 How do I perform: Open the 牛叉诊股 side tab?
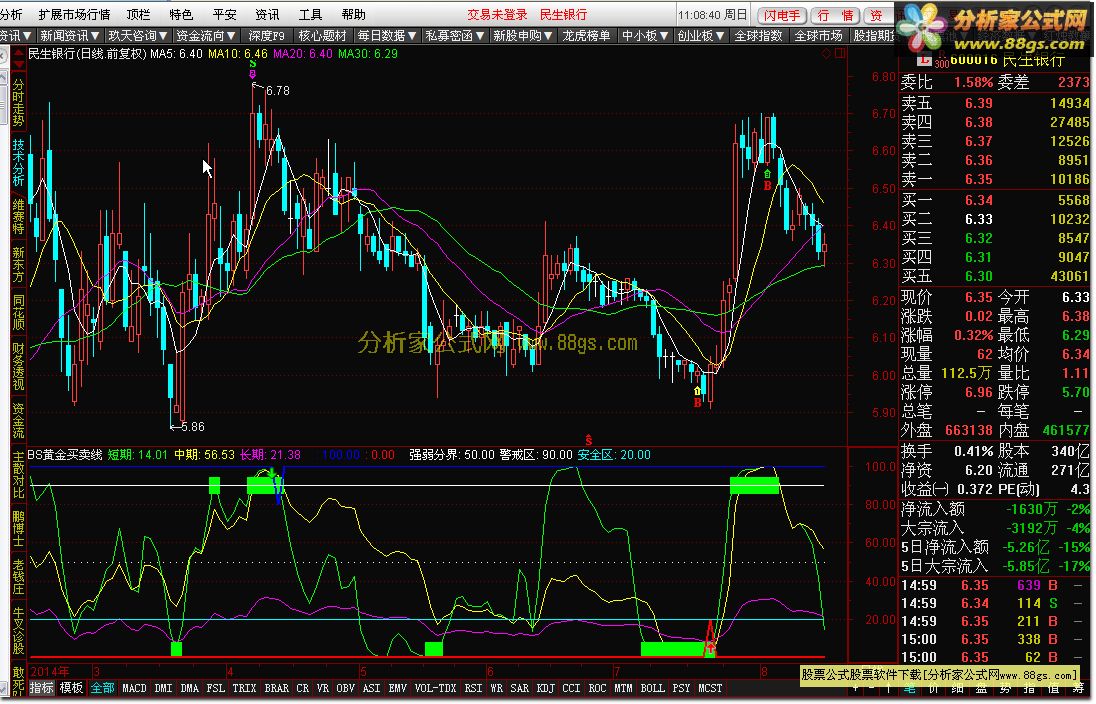[18, 631]
